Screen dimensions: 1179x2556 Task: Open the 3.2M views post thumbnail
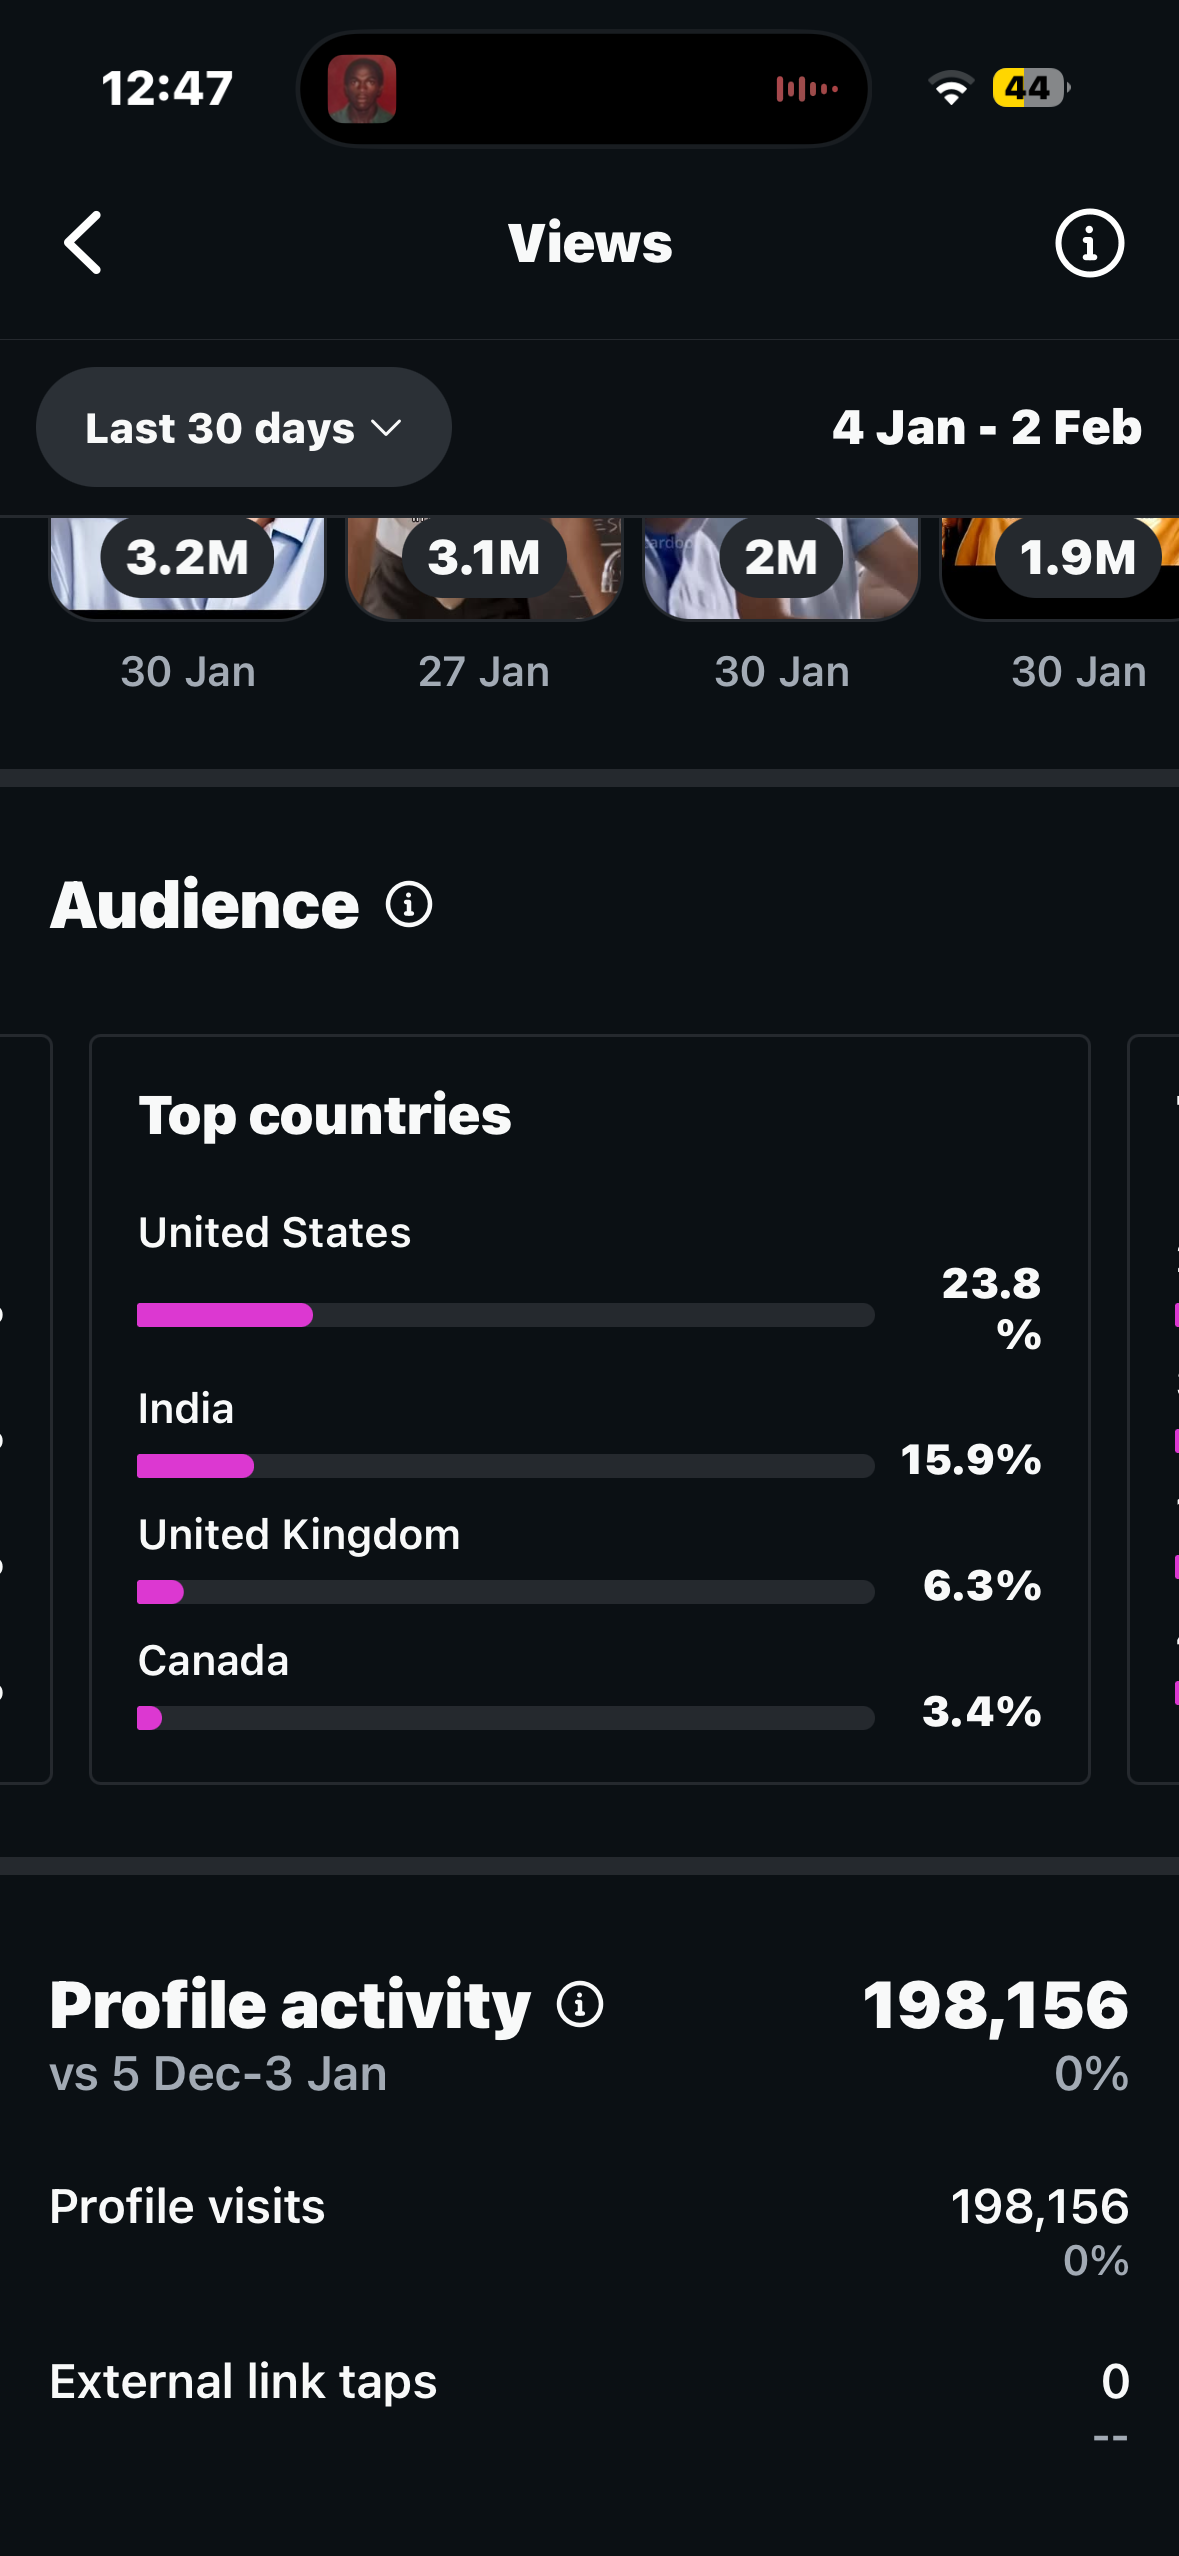188,566
